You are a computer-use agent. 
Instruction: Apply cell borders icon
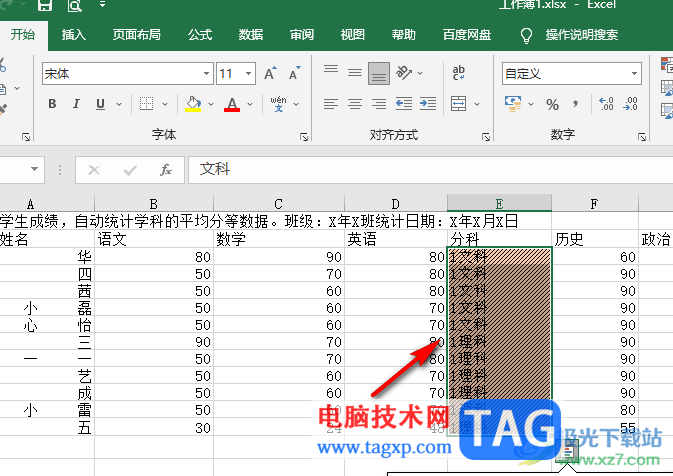(x=146, y=104)
